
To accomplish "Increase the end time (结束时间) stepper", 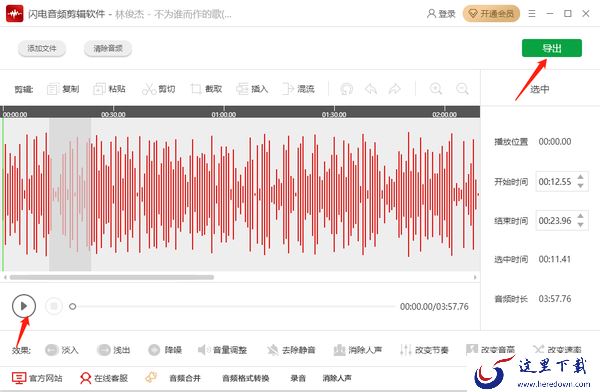I will pyautogui.click(x=580, y=216).
